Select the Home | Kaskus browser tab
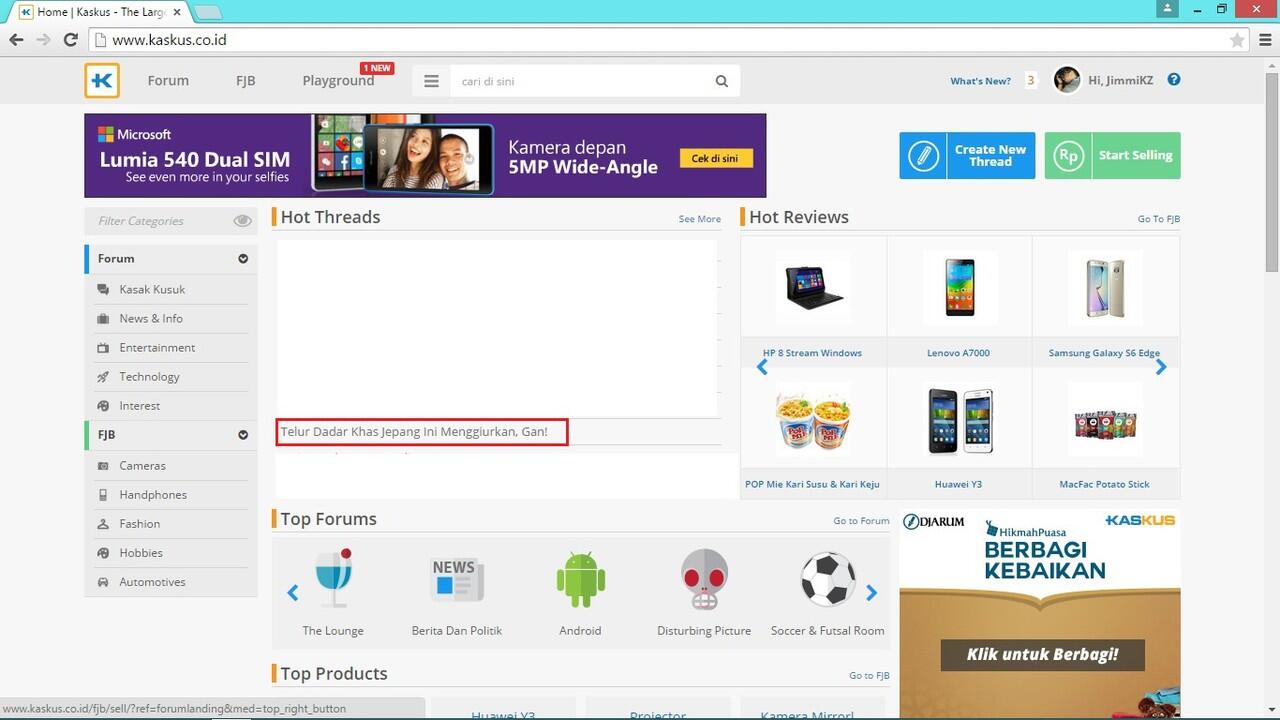 pyautogui.click(x=96, y=12)
